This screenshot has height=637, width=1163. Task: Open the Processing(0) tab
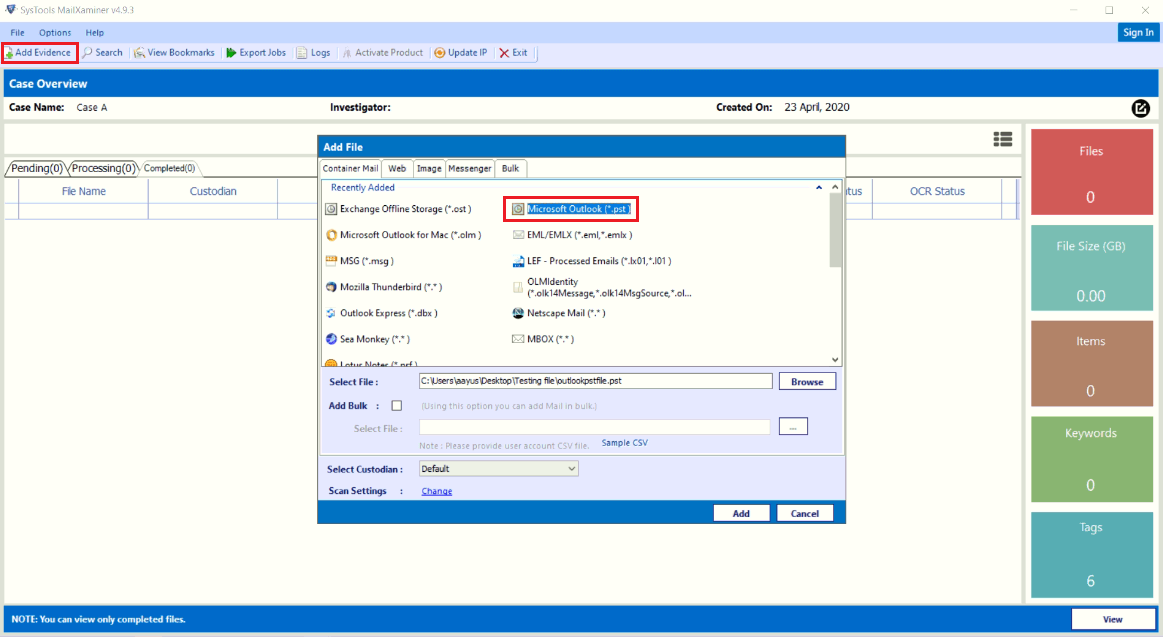(103, 168)
